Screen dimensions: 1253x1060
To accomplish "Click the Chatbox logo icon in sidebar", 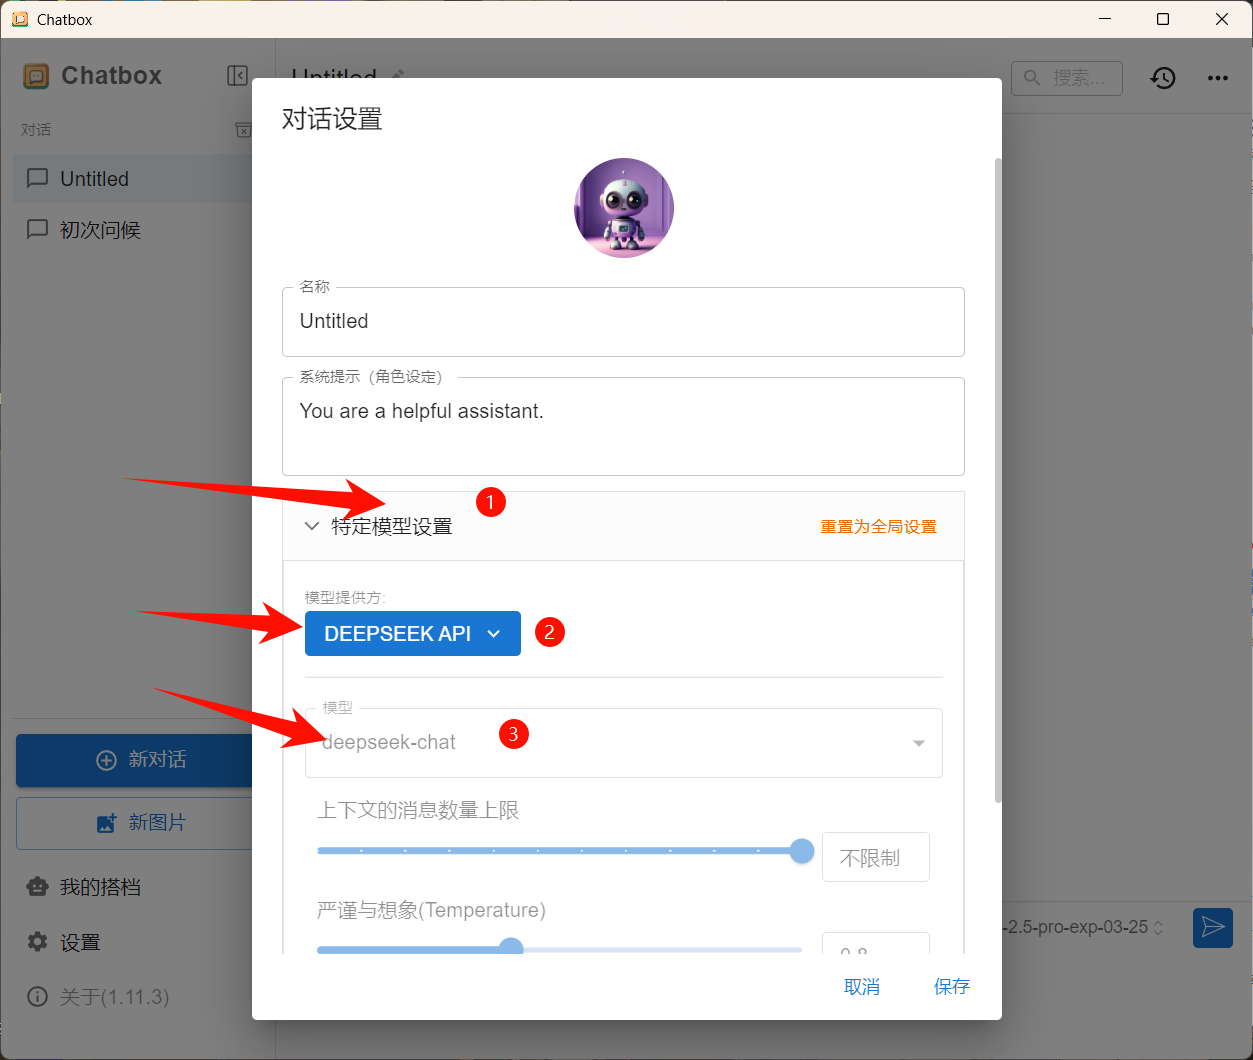I will point(36,76).
